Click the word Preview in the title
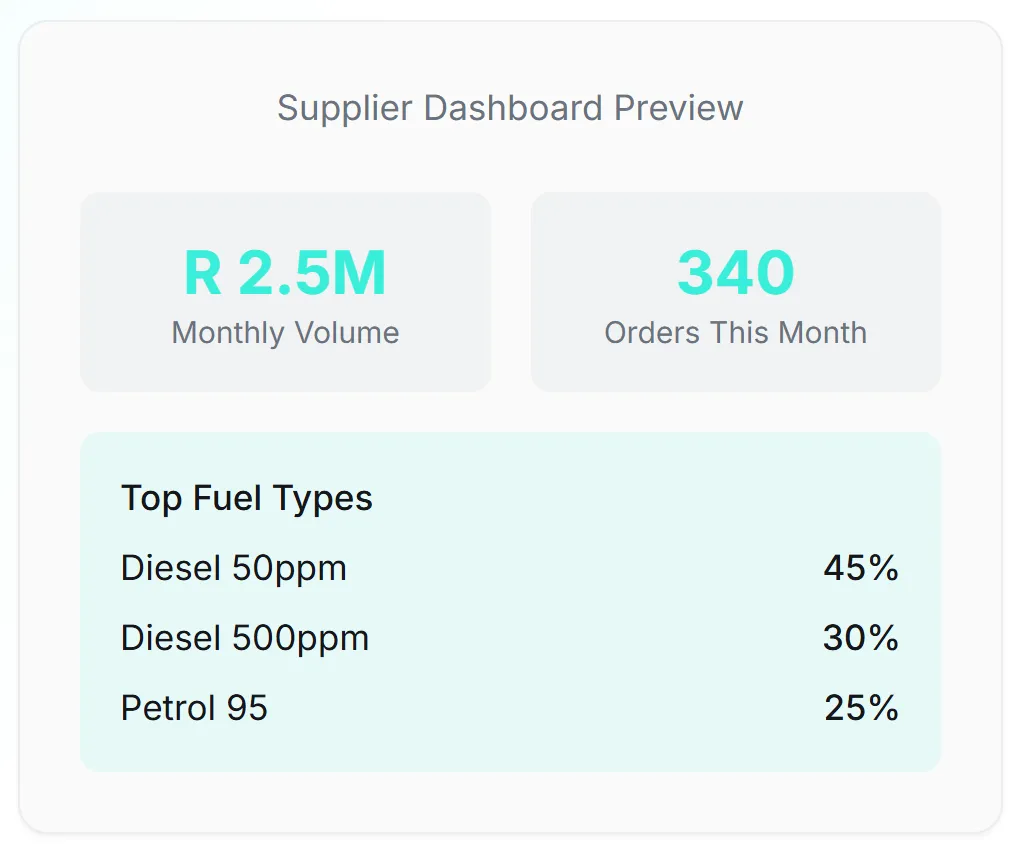Screen dimensions: 1025x865 (678, 108)
